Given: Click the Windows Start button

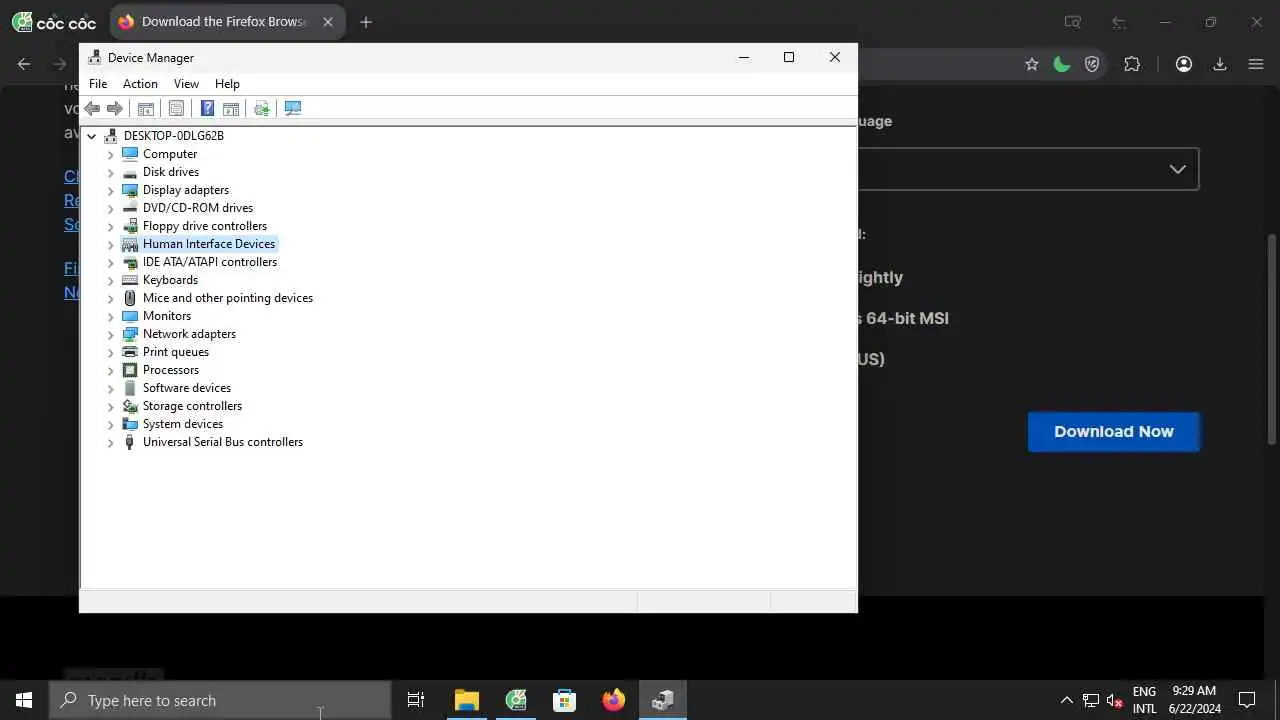Looking at the screenshot, I should [24, 700].
